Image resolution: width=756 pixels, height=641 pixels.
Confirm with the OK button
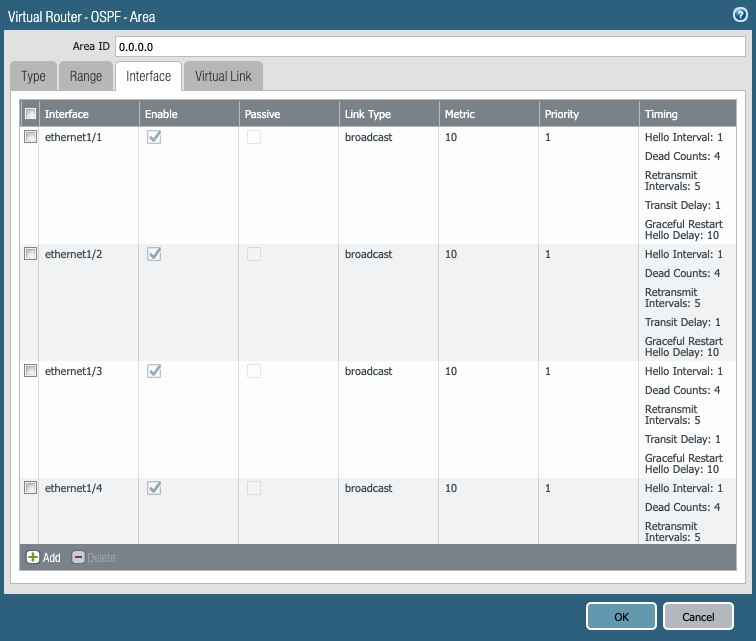(621, 616)
